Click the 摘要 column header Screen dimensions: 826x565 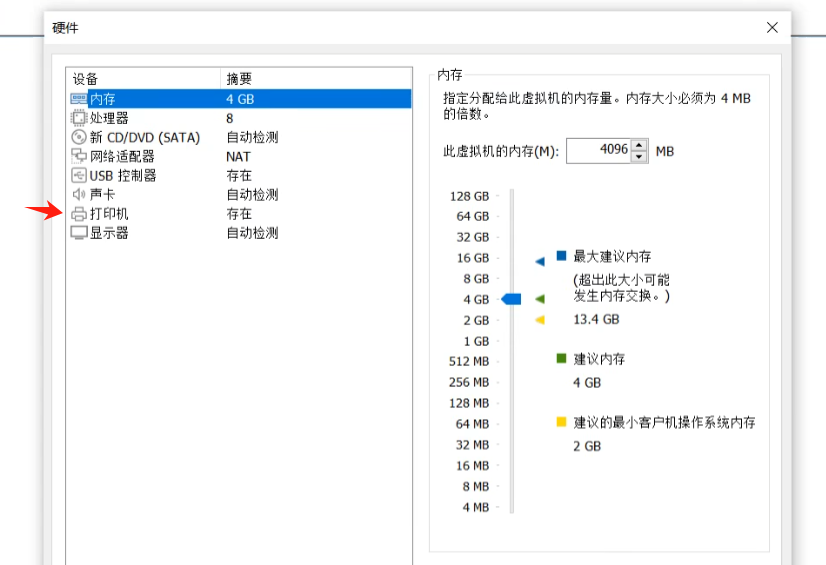[x=316, y=78]
